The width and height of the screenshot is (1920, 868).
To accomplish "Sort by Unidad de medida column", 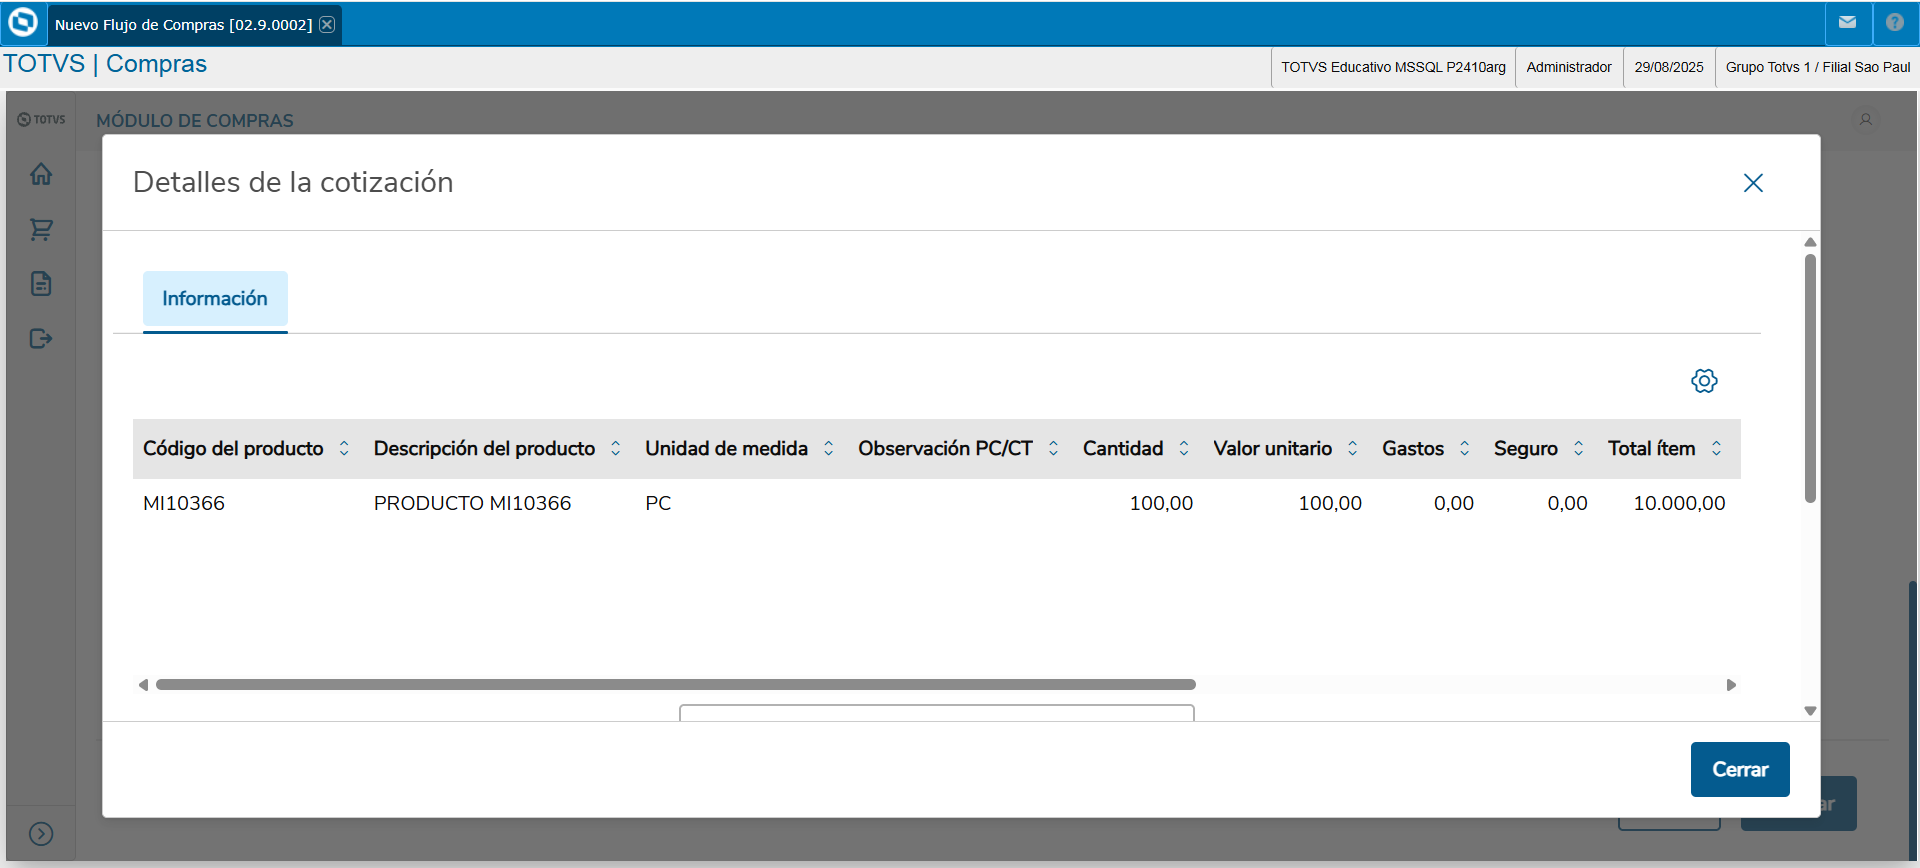I will tap(829, 449).
